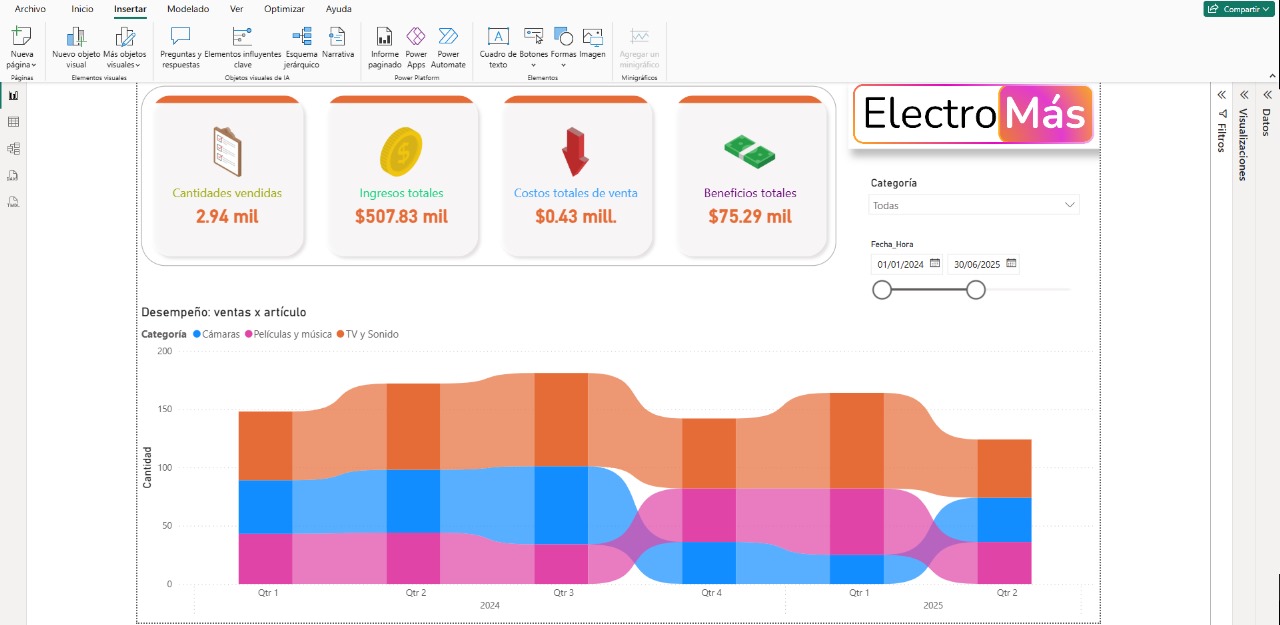Viewport: 1280px width, 625px height.
Task: Click the start date field 01/01/2024
Action: (x=901, y=265)
